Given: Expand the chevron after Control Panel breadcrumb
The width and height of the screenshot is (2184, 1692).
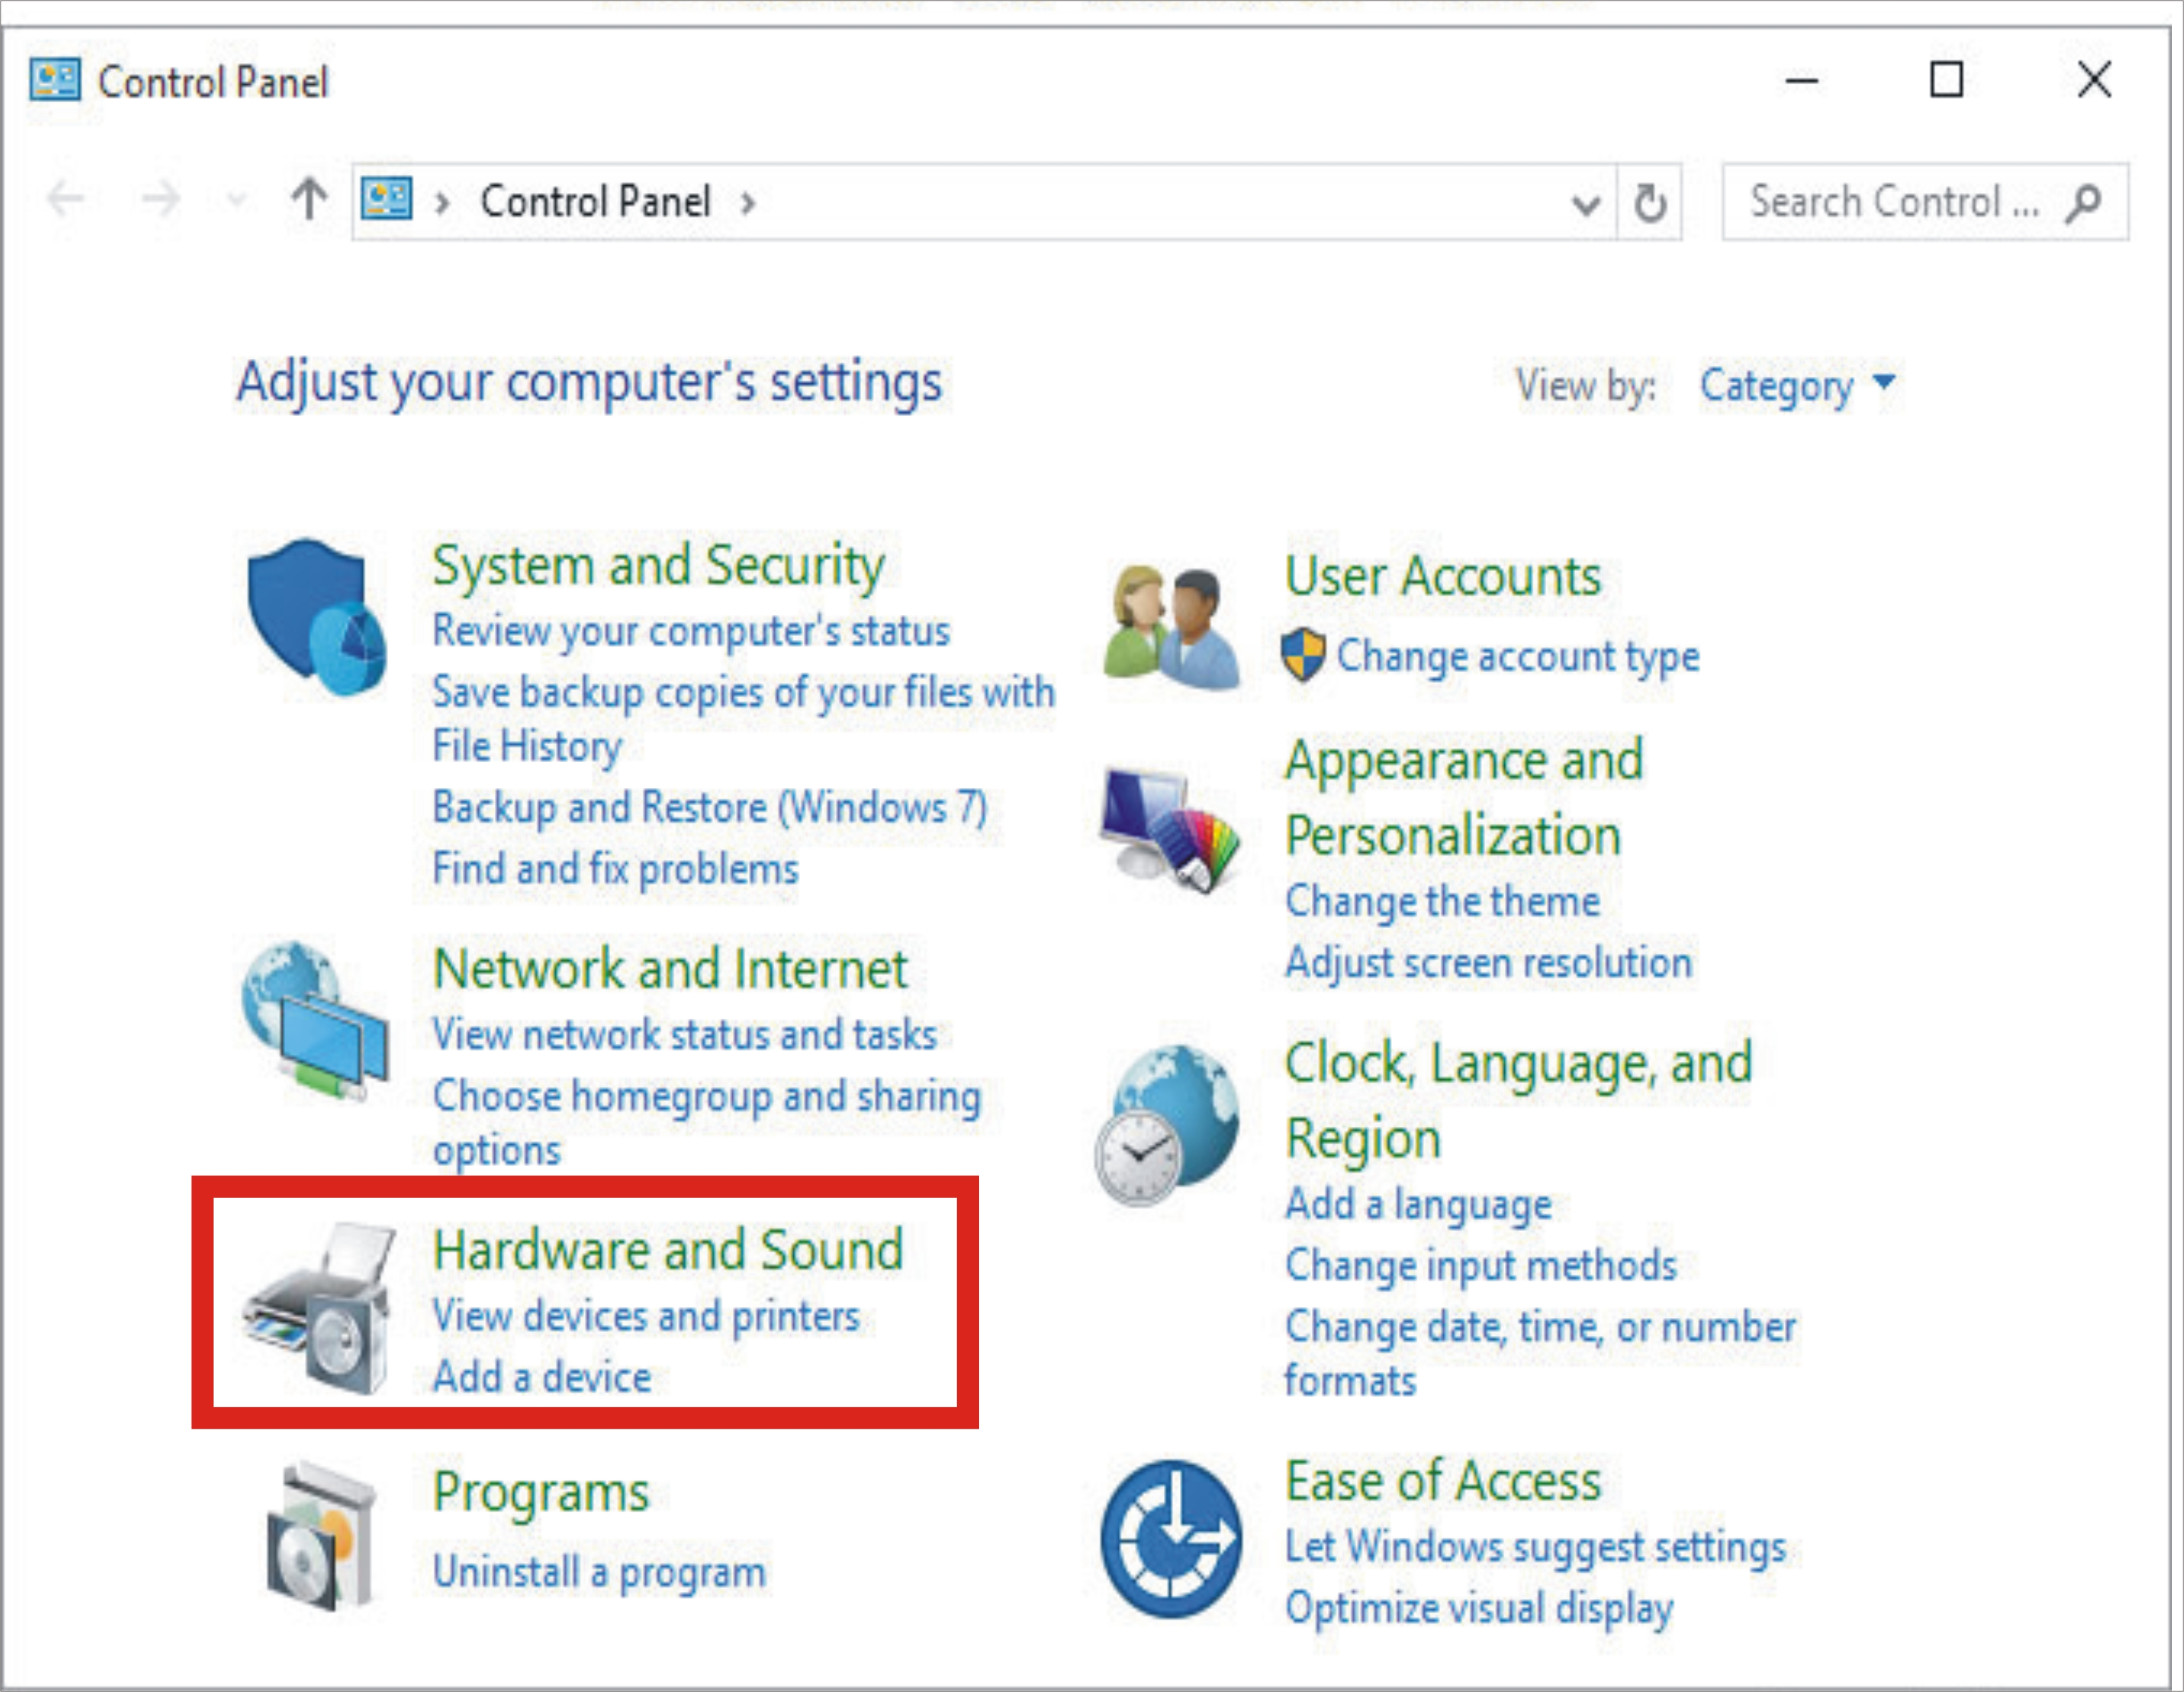Looking at the screenshot, I should [x=748, y=204].
